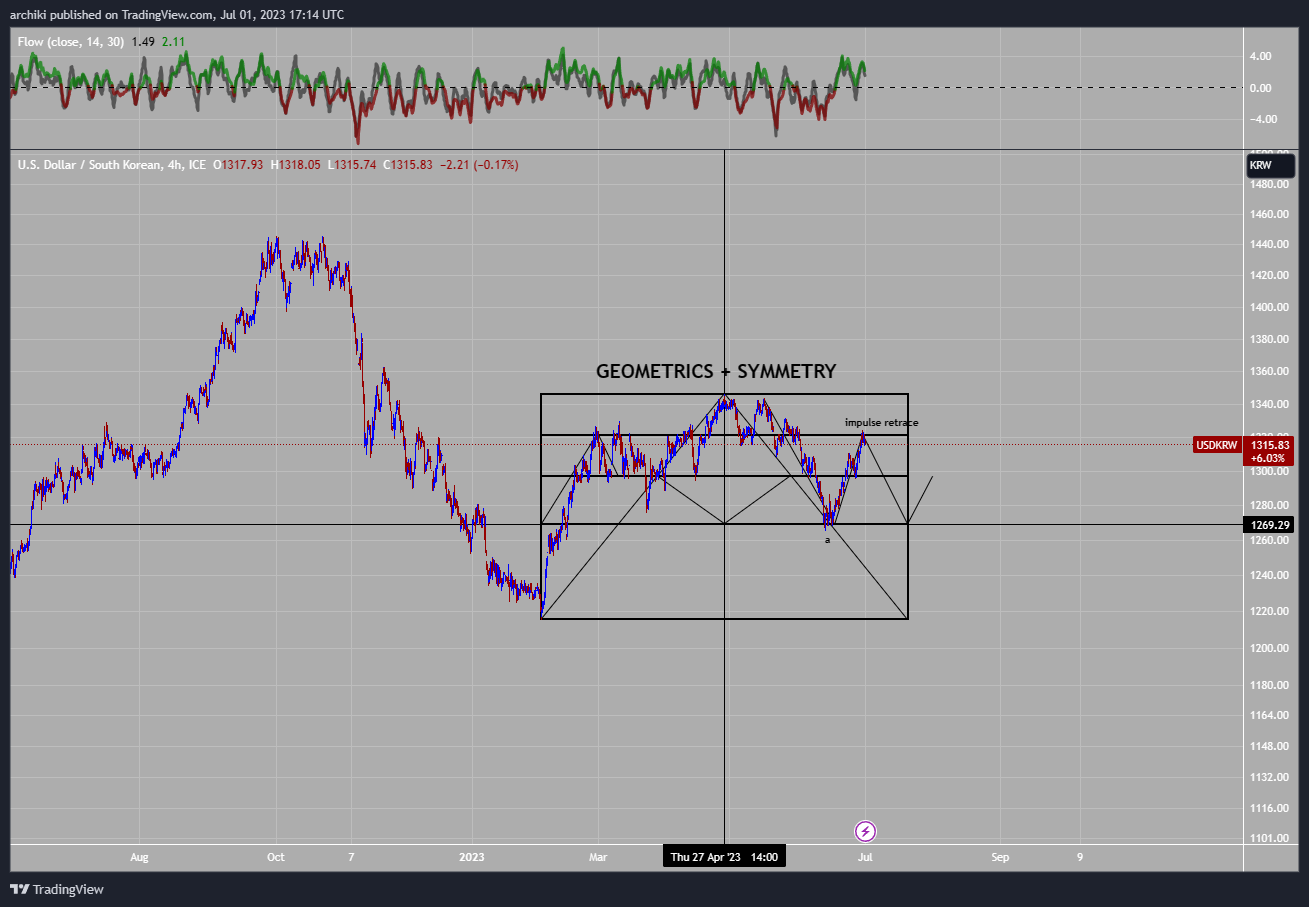Image resolution: width=1309 pixels, height=907 pixels.
Task: Click the Jul label on the time axis
Action: point(865,857)
